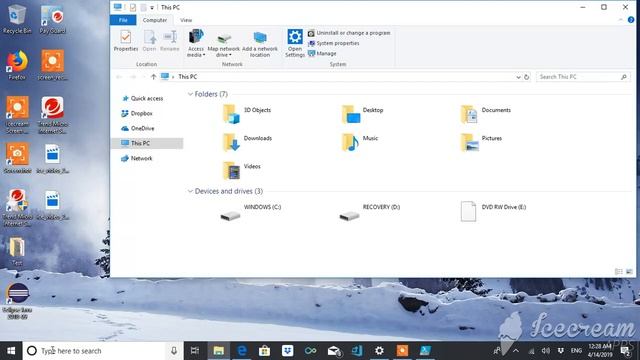Select Recycle Bin desktop icon
The image size is (640, 360).
[x=17, y=19]
